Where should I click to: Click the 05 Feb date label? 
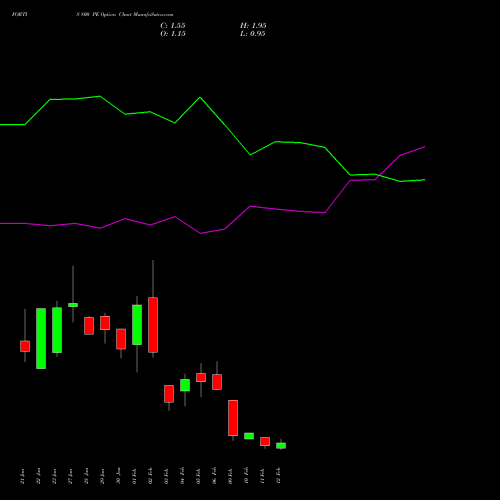click(199, 476)
